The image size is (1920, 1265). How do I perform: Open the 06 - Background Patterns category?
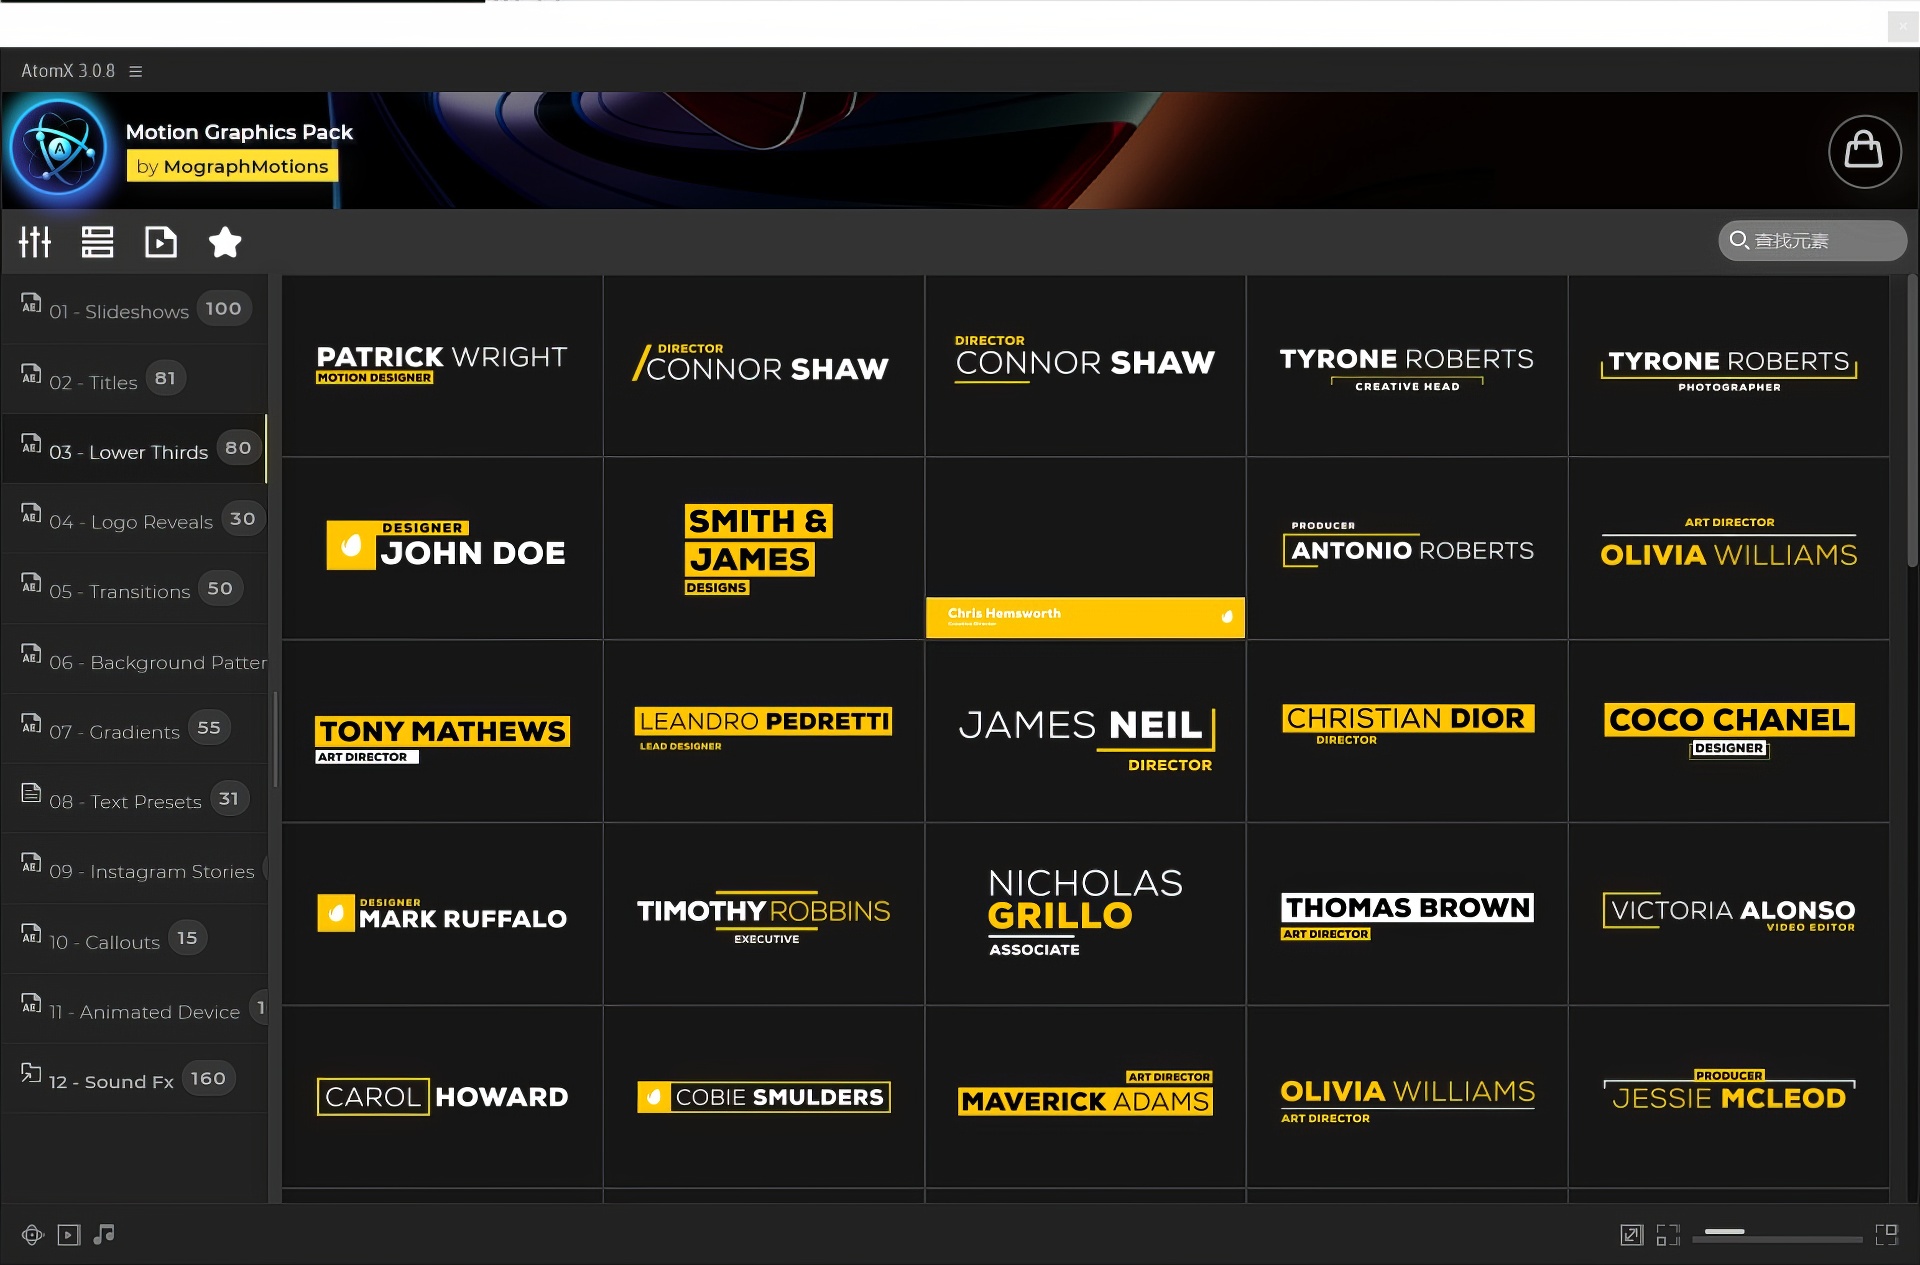click(x=135, y=660)
